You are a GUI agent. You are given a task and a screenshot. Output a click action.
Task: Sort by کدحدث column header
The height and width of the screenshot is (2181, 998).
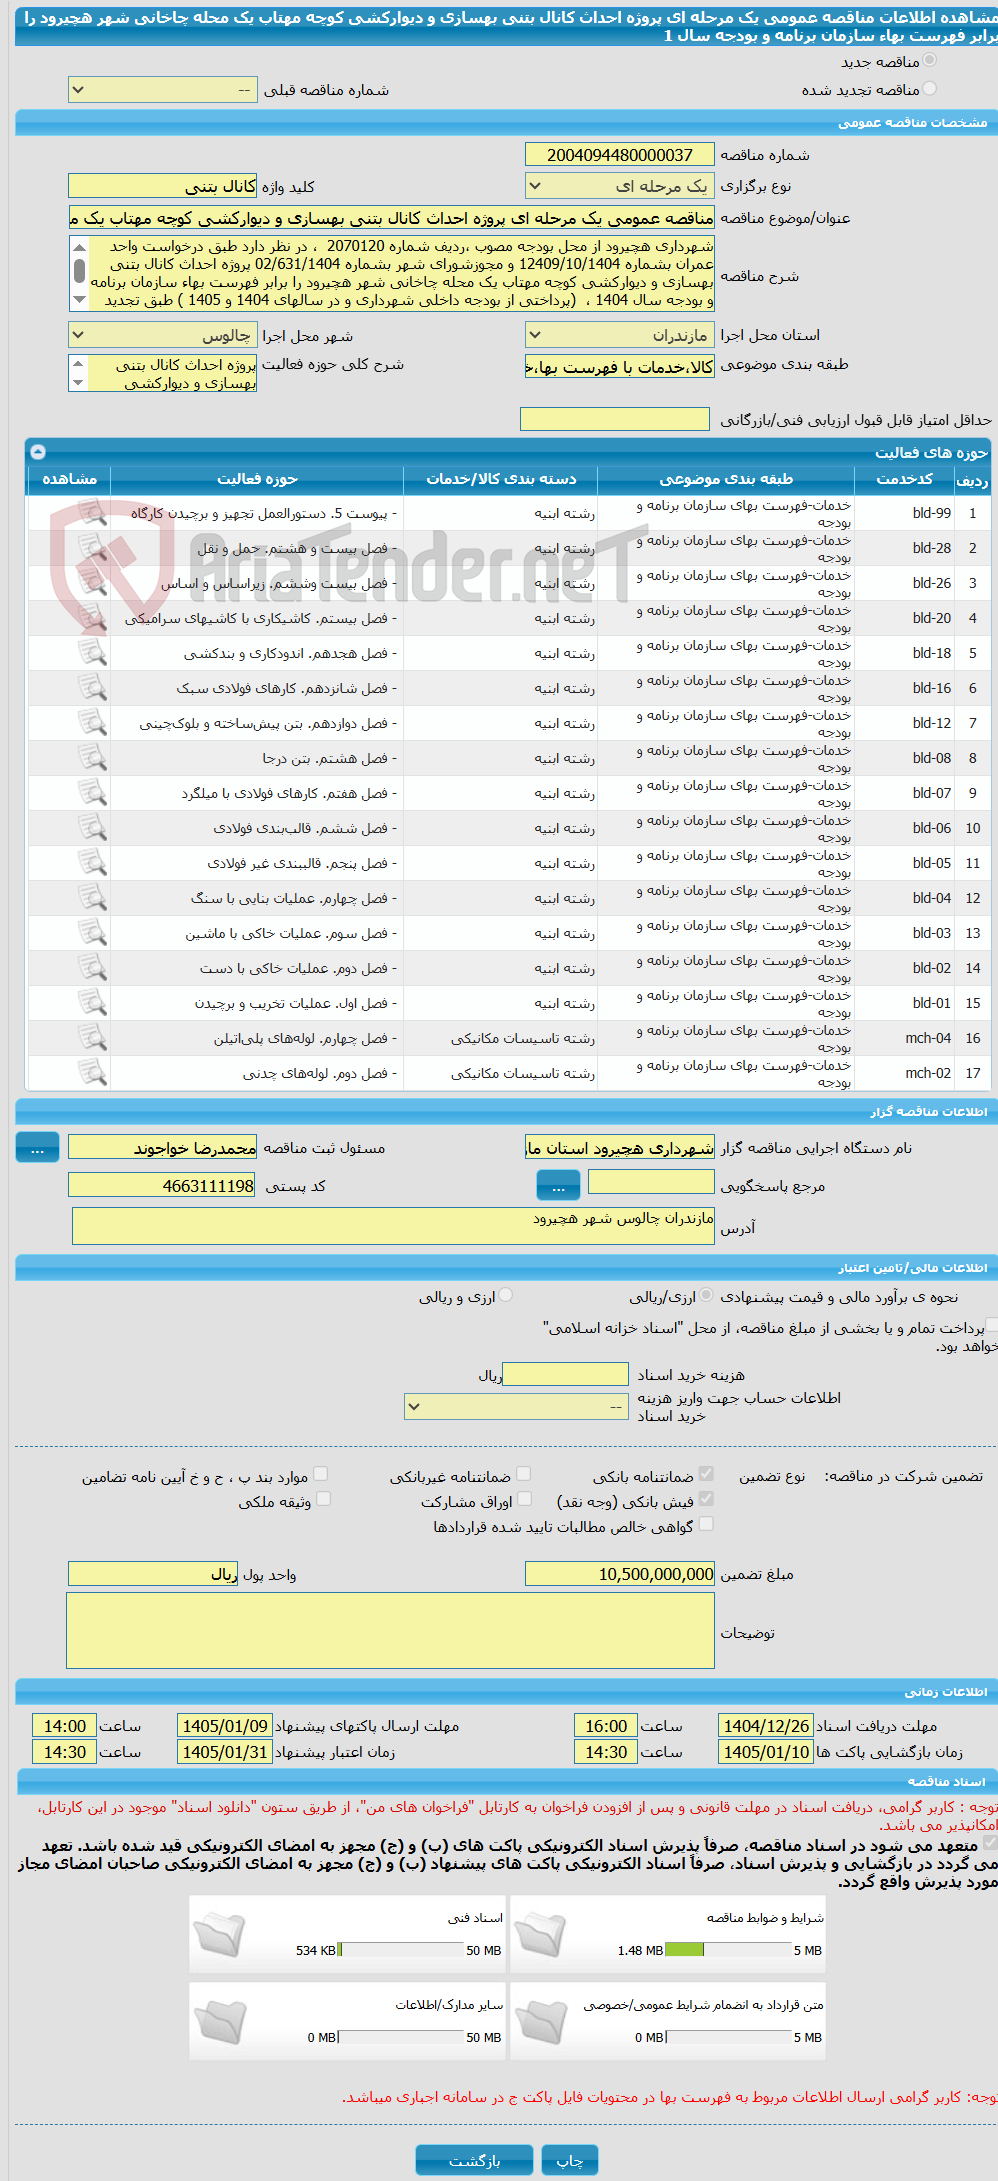(904, 479)
